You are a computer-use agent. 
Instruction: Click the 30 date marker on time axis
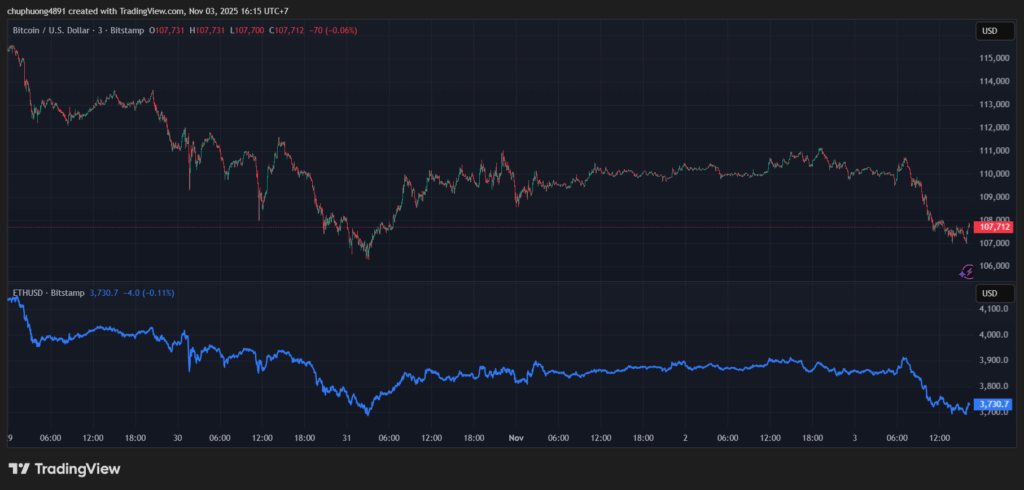[x=177, y=437]
